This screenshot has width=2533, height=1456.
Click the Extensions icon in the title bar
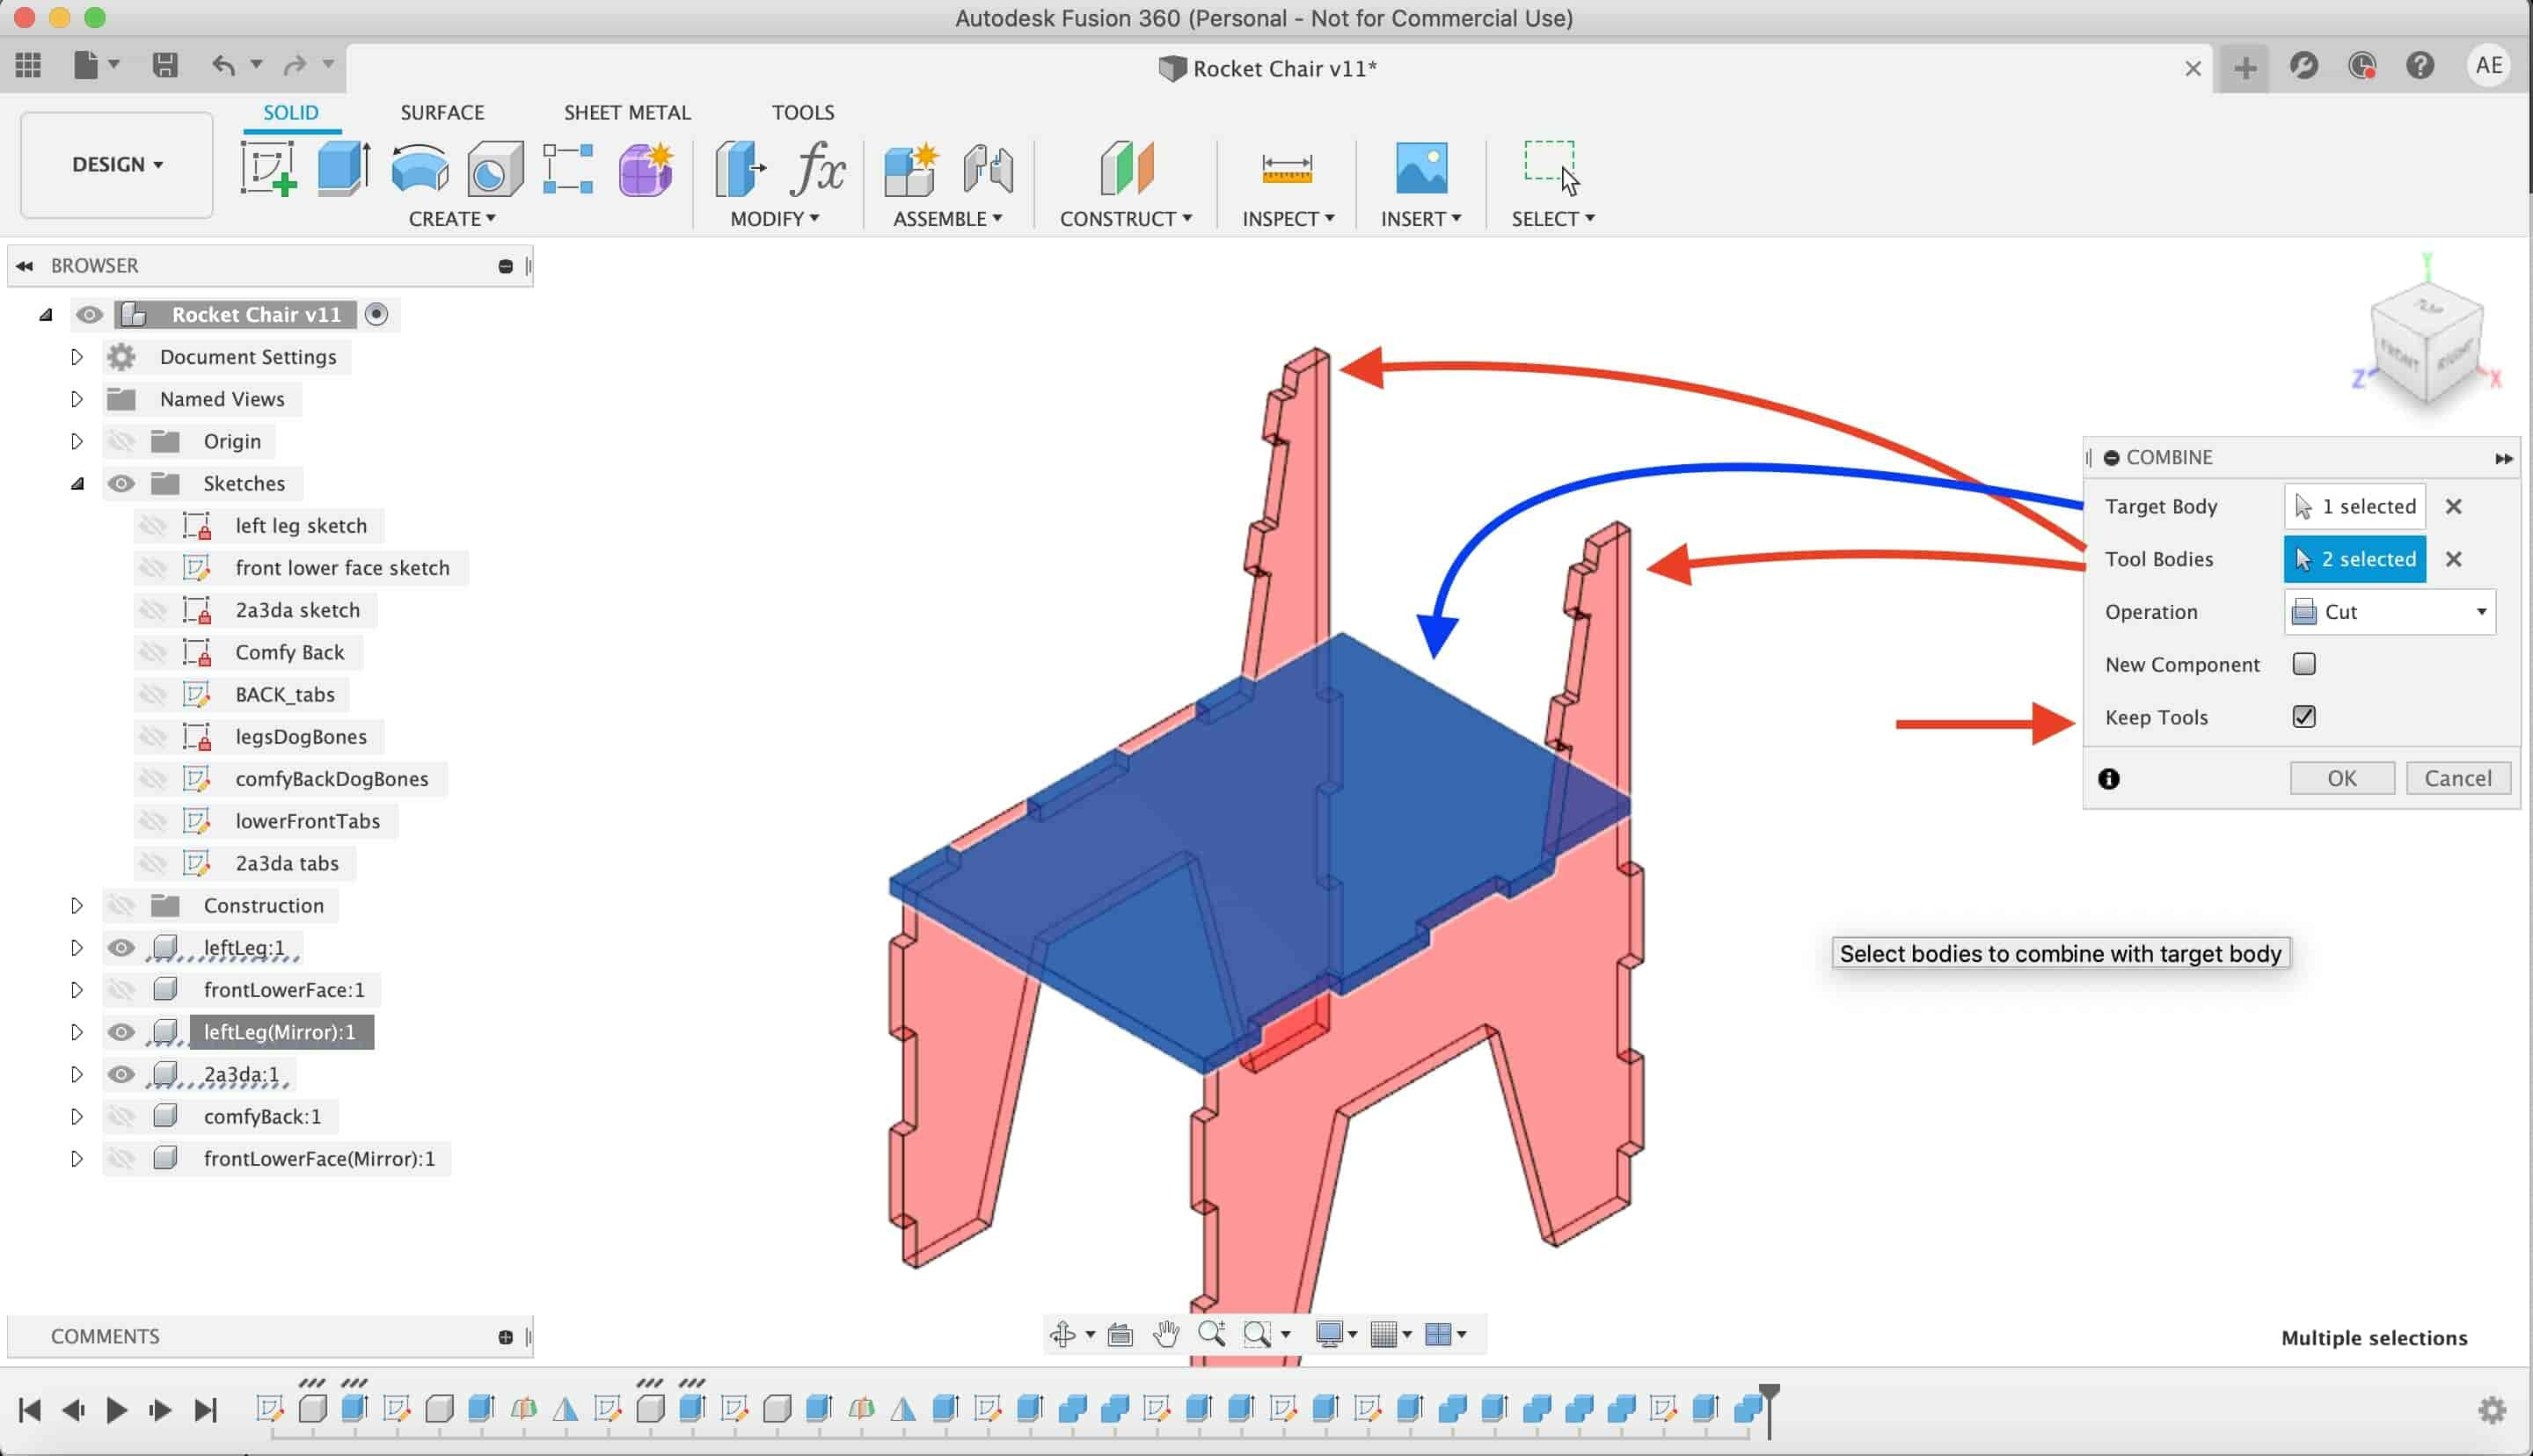[2304, 66]
